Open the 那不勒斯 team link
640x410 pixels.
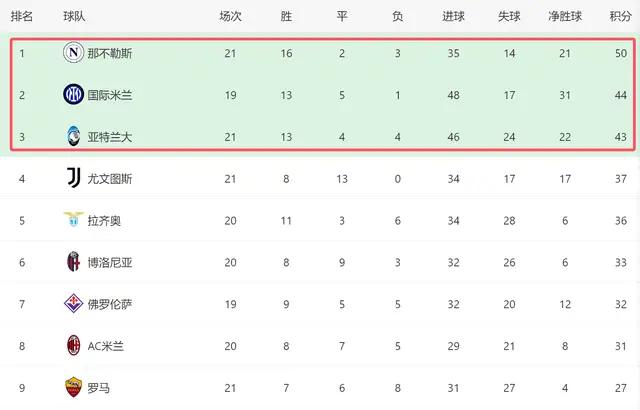[x=110, y=53]
